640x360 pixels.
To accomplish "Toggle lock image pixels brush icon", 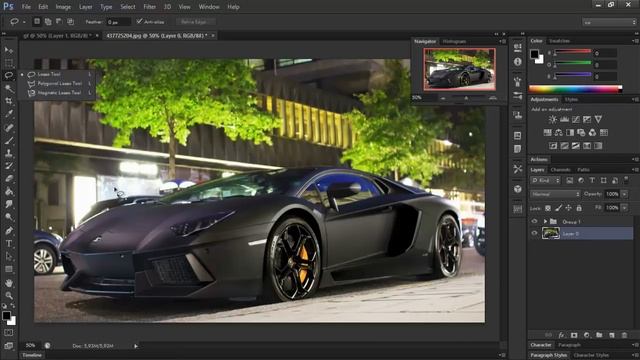I will point(558,208).
